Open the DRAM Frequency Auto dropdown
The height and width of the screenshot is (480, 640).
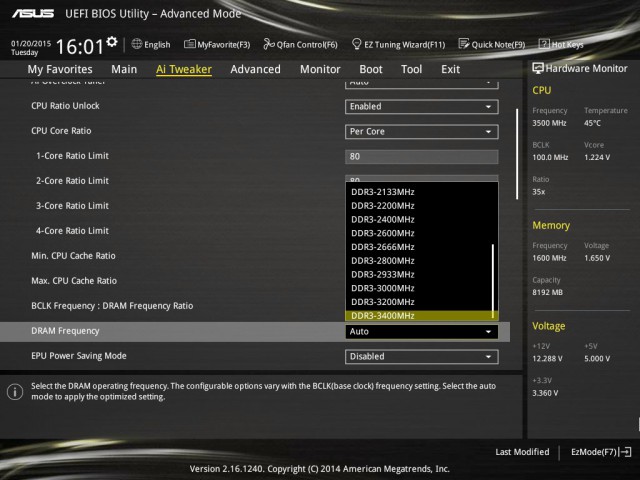coord(422,331)
